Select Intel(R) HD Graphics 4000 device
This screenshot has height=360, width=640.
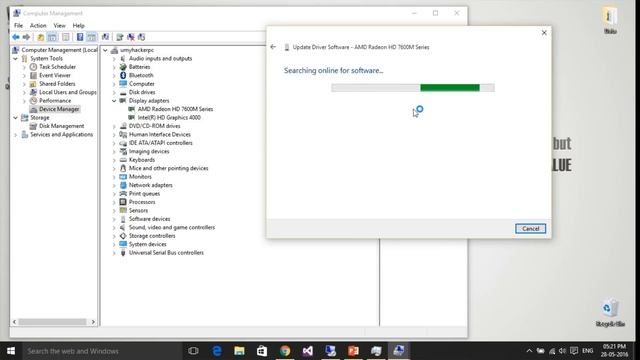pyautogui.click(x=169, y=118)
